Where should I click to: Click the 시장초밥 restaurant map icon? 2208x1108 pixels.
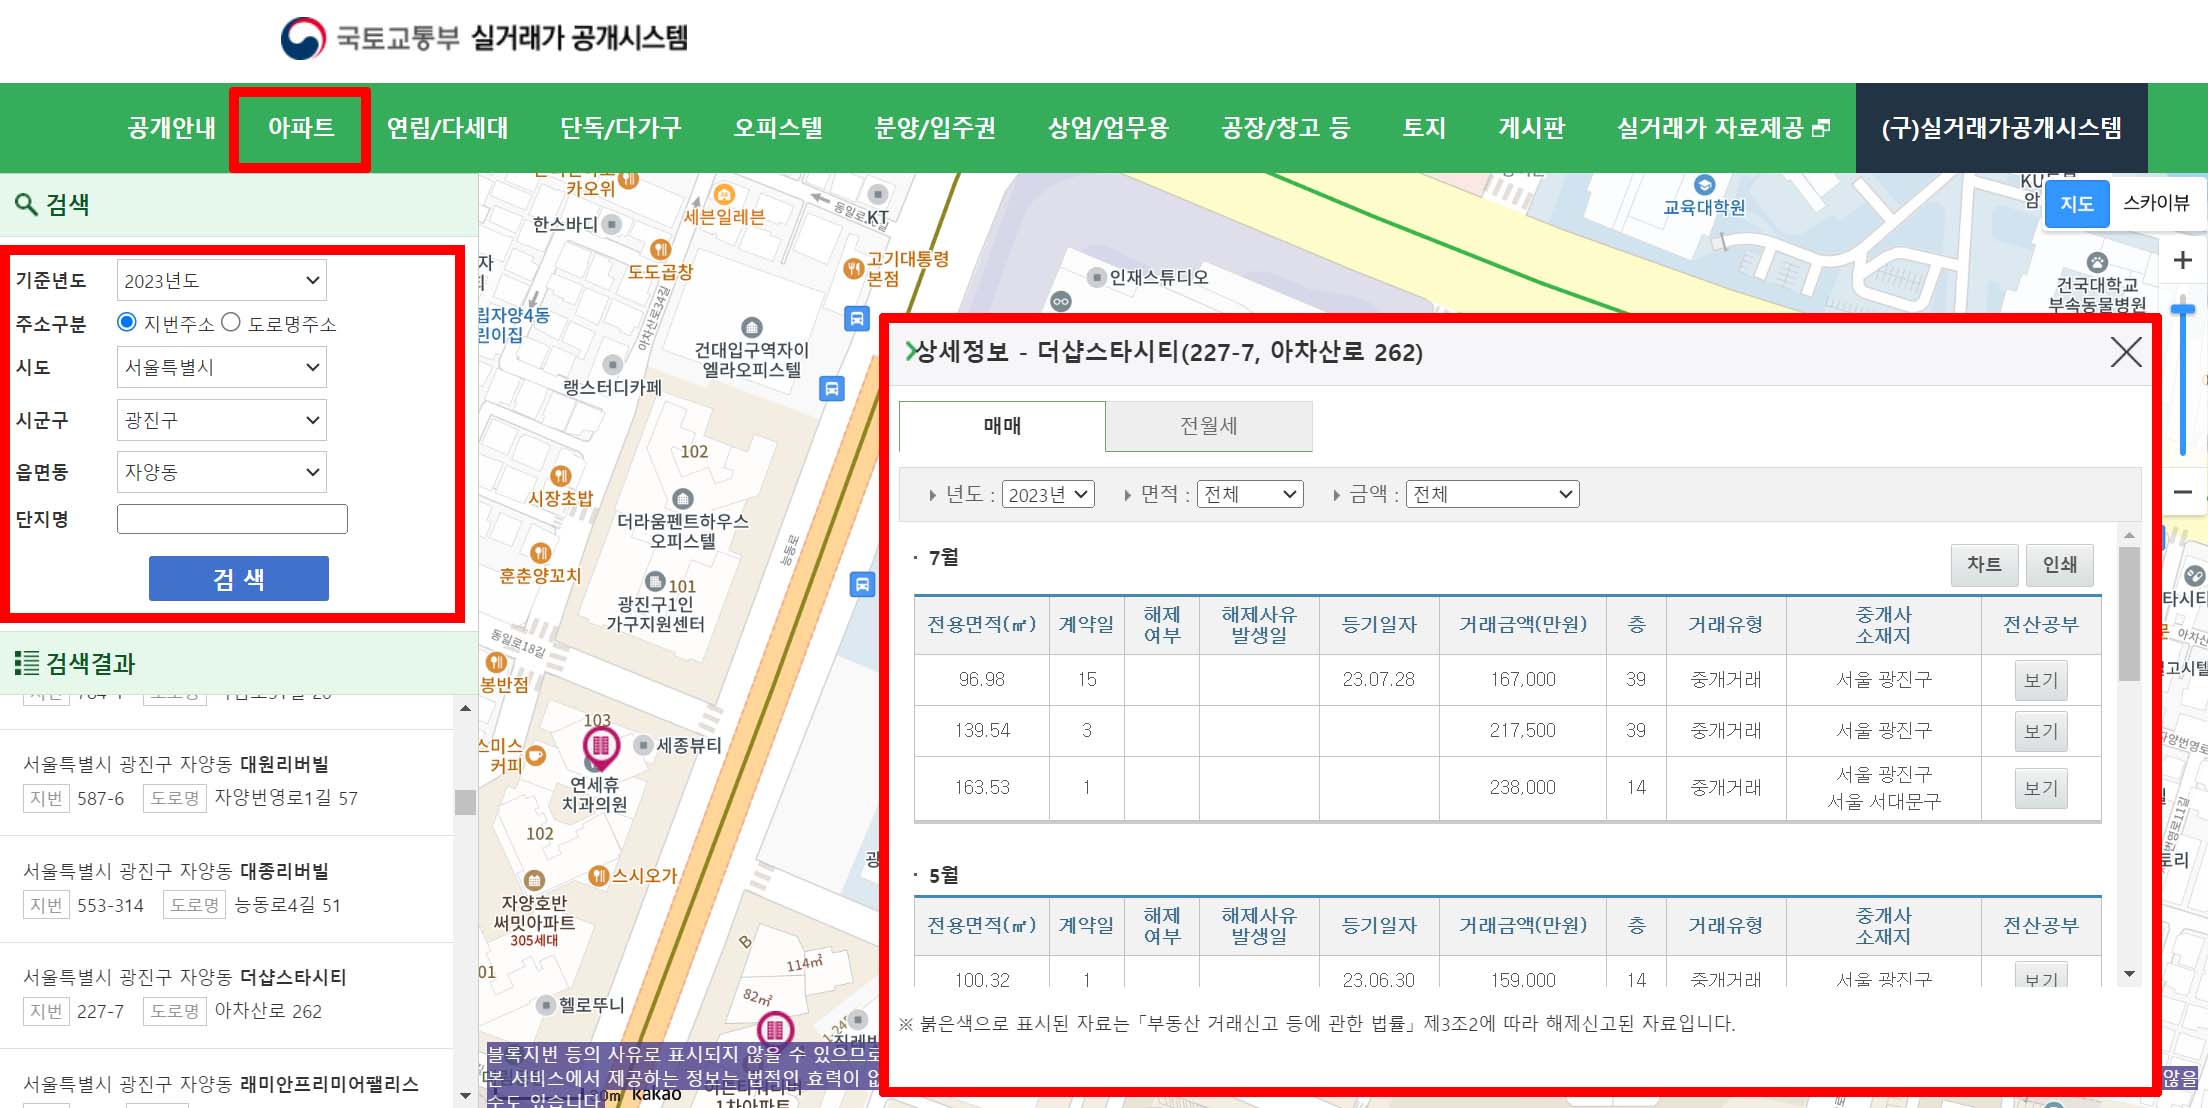click(x=561, y=476)
